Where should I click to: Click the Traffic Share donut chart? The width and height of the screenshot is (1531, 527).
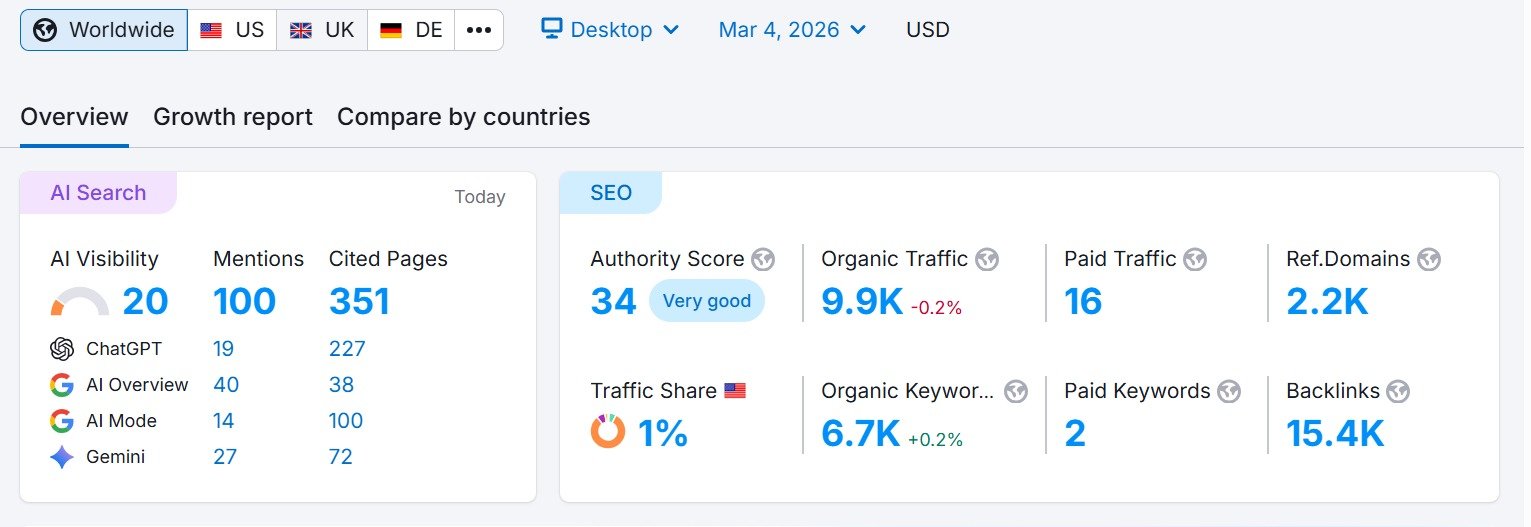(x=608, y=432)
